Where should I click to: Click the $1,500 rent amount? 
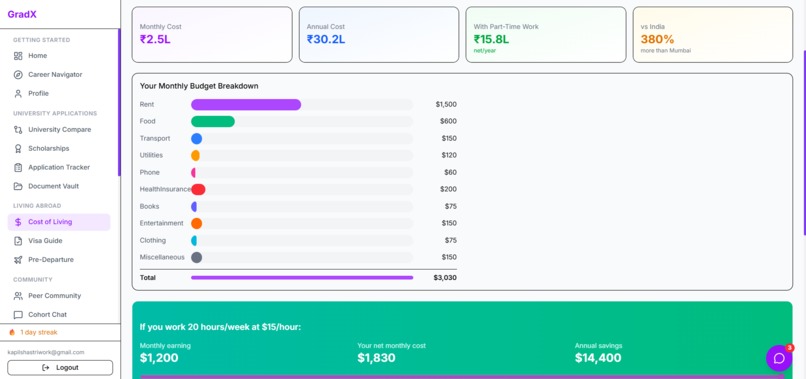tap(446, 104)
